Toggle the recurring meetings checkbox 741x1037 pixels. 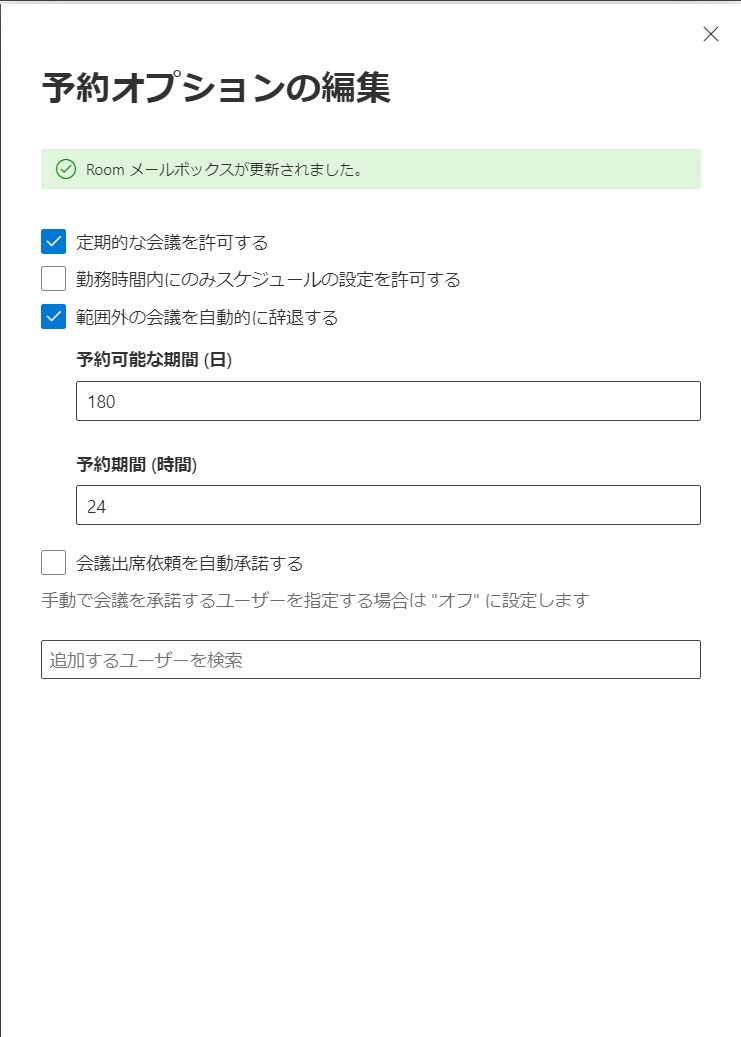(51, 240)
